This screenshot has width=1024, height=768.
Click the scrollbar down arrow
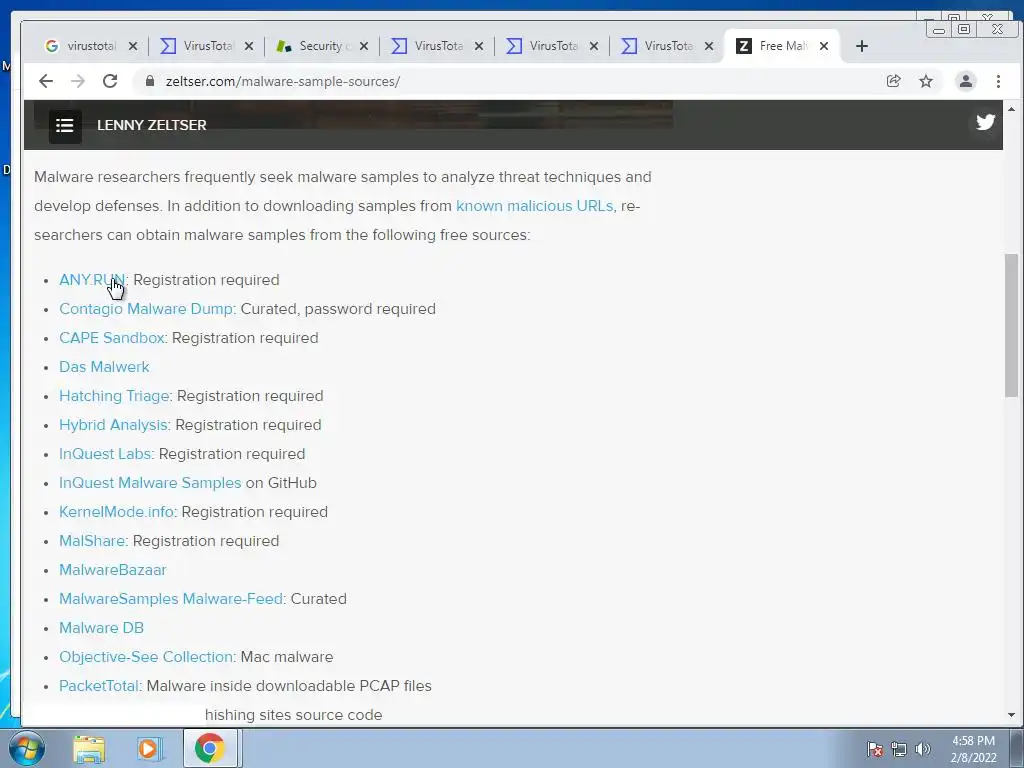(1011, 715)
